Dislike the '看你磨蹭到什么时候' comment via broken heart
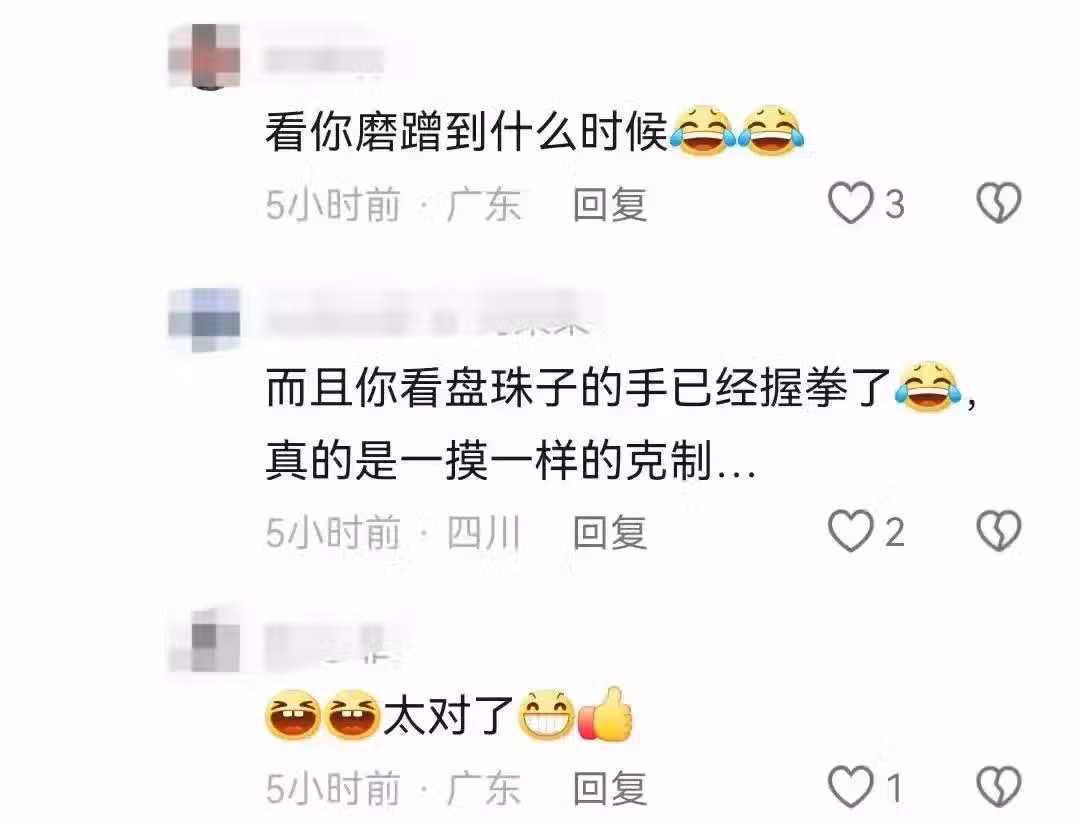This screenshot has height=824, width=1080. pos(999,203)
